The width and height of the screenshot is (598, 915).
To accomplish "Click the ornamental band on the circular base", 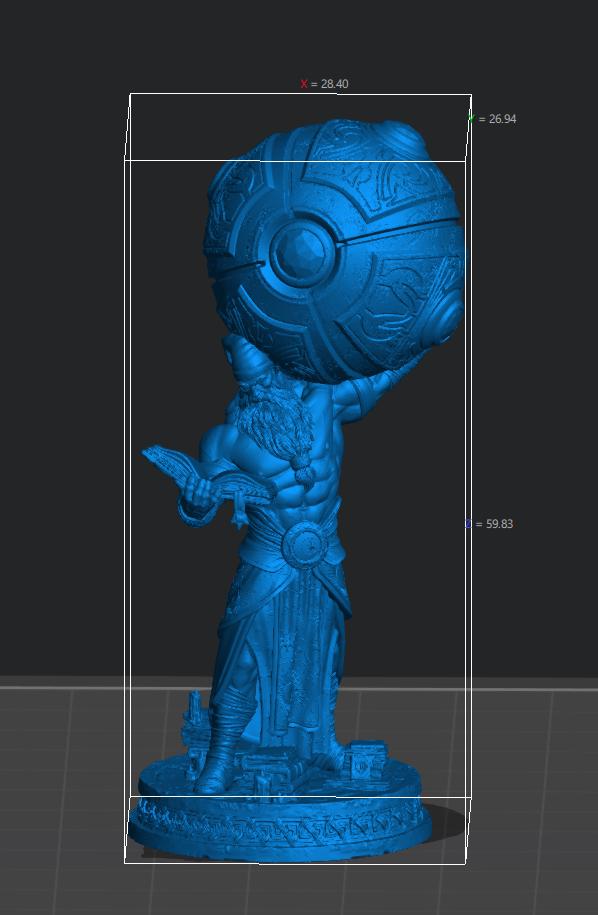I will (x=279, y=823).
